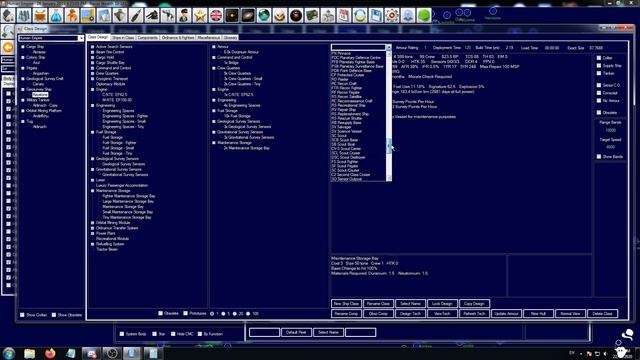640x360 pixels.
Task: Enable the Supply Ship checkbox
Action: pos(599,66)
